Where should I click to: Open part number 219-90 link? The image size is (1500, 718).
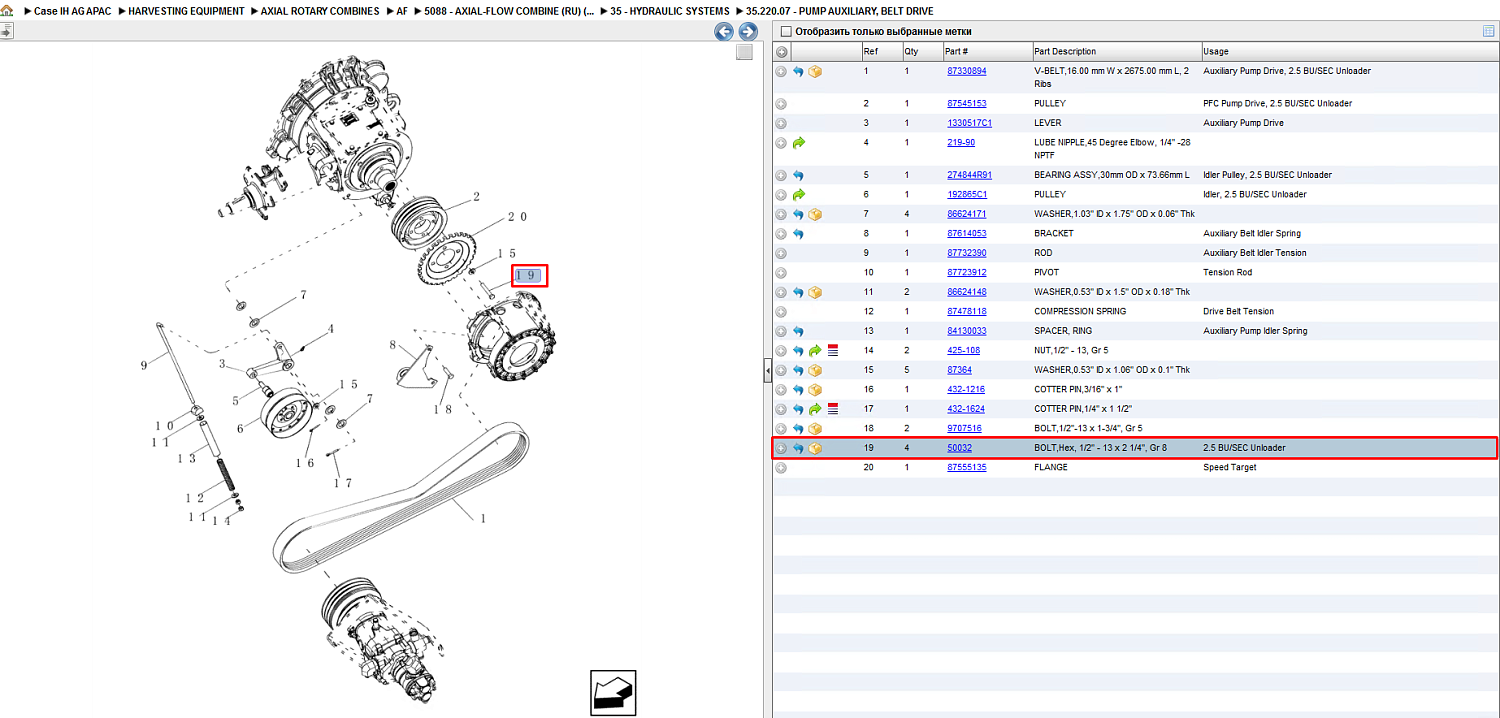961,143
